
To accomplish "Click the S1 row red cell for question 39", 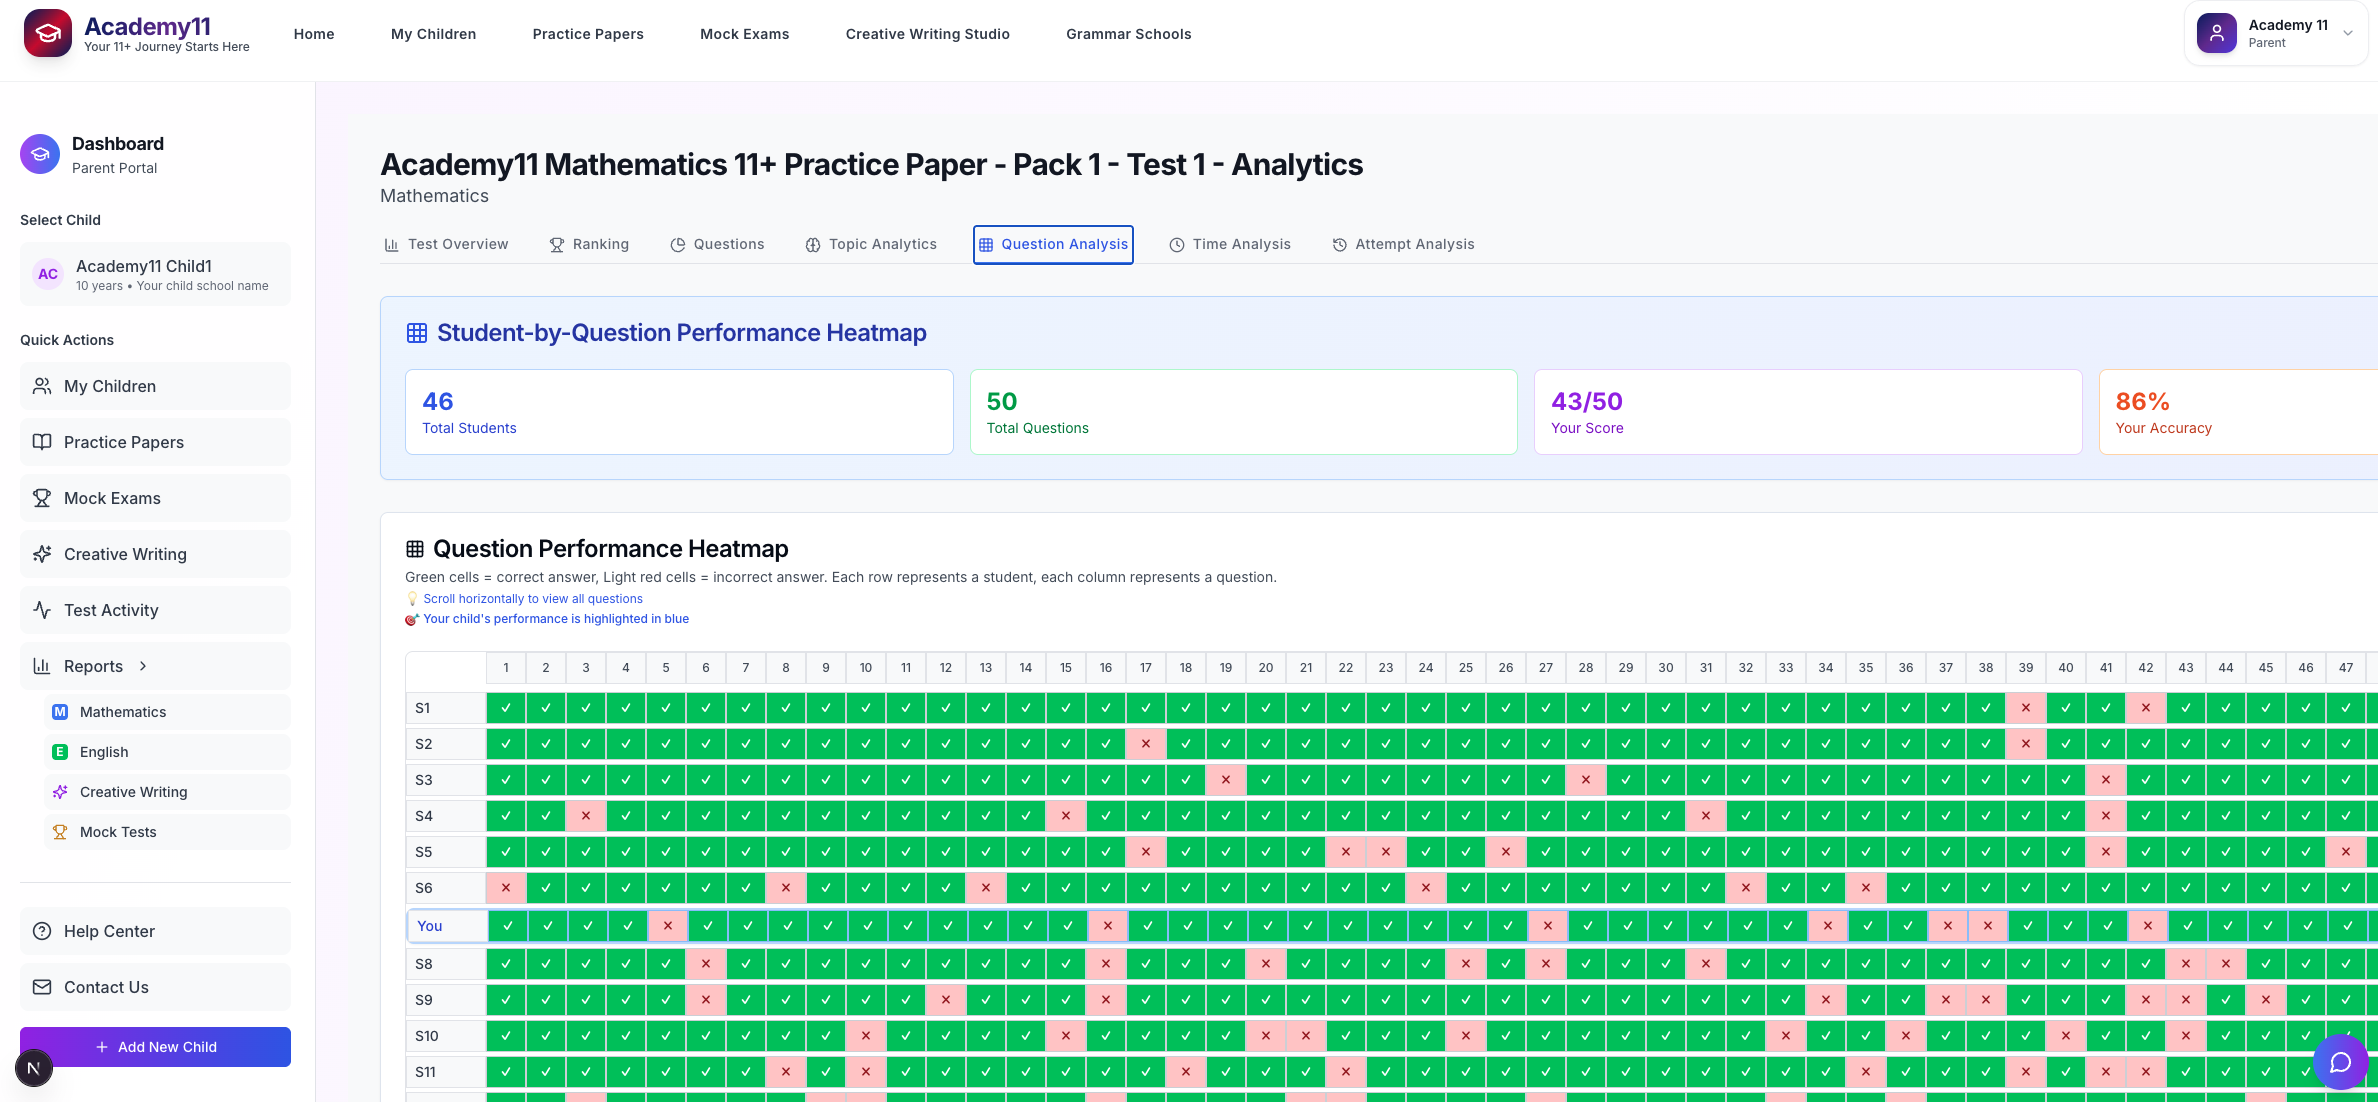I will 2025,708.
